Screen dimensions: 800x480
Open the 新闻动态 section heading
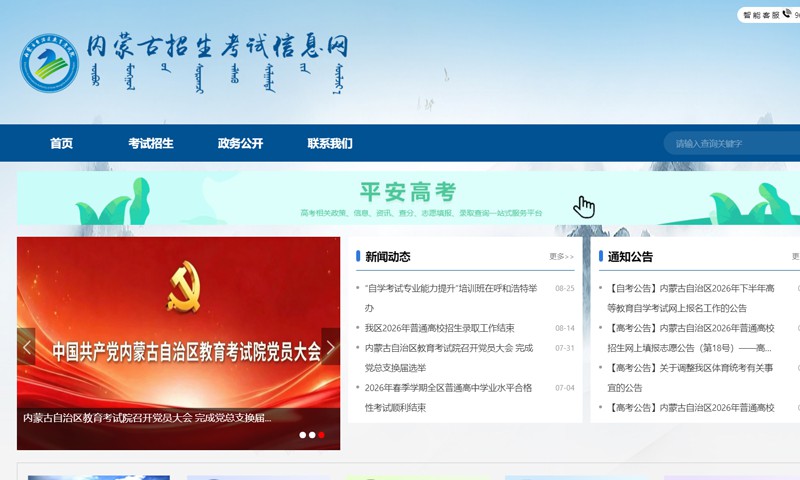pyautogui.click(x=387, y=257)
